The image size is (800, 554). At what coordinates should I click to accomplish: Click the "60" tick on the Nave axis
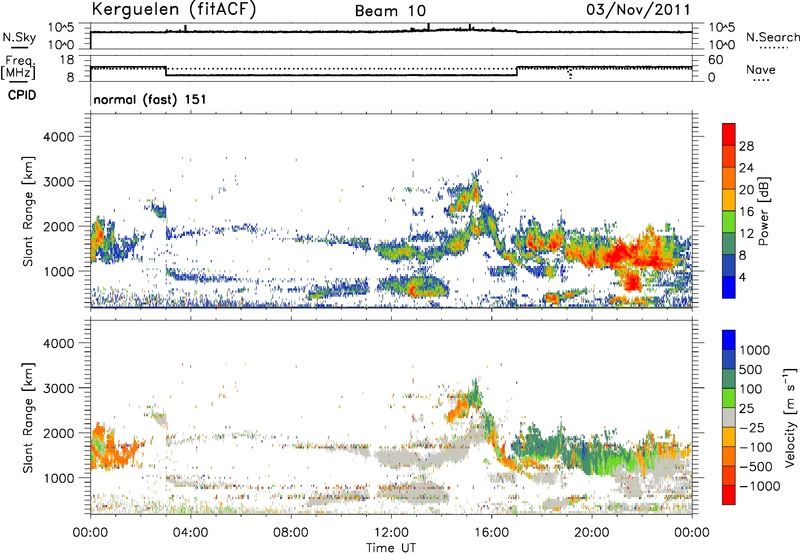point(715,60)
